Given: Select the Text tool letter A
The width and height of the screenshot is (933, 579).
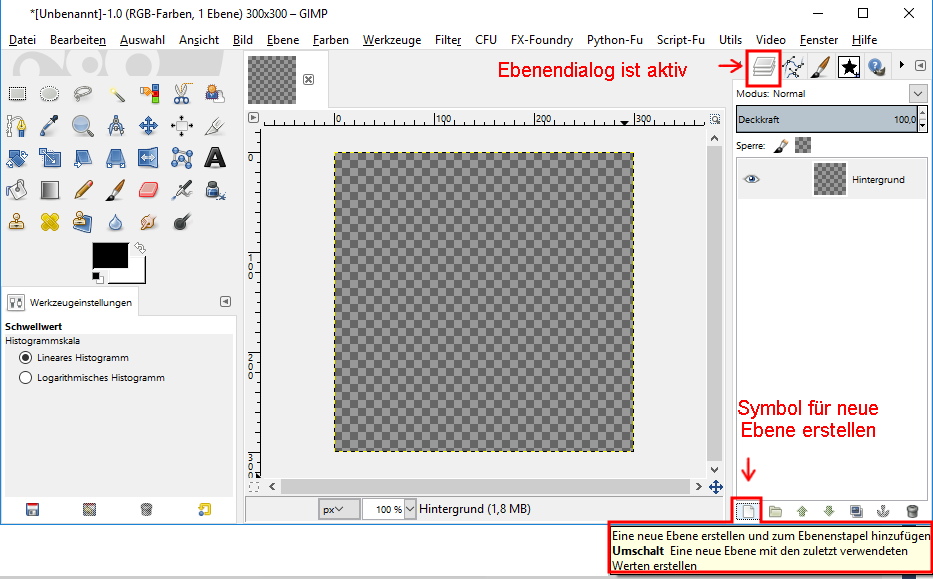Looking at the screenshot, I should tap(215, 158).
